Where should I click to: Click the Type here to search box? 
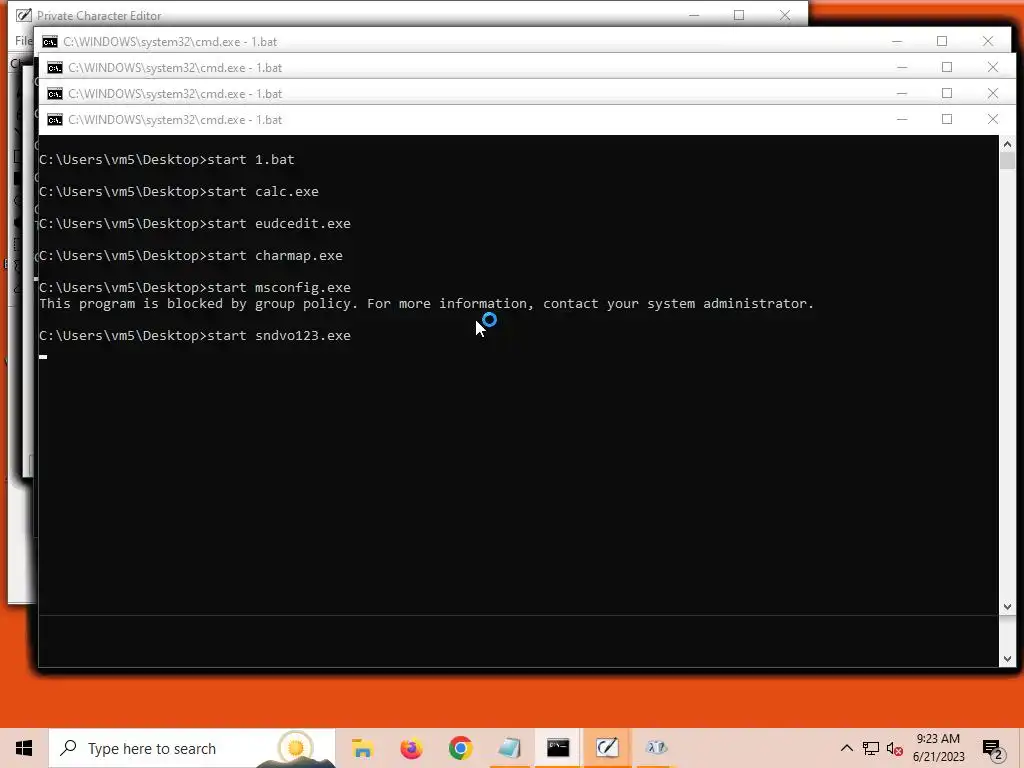click(192, 748)
